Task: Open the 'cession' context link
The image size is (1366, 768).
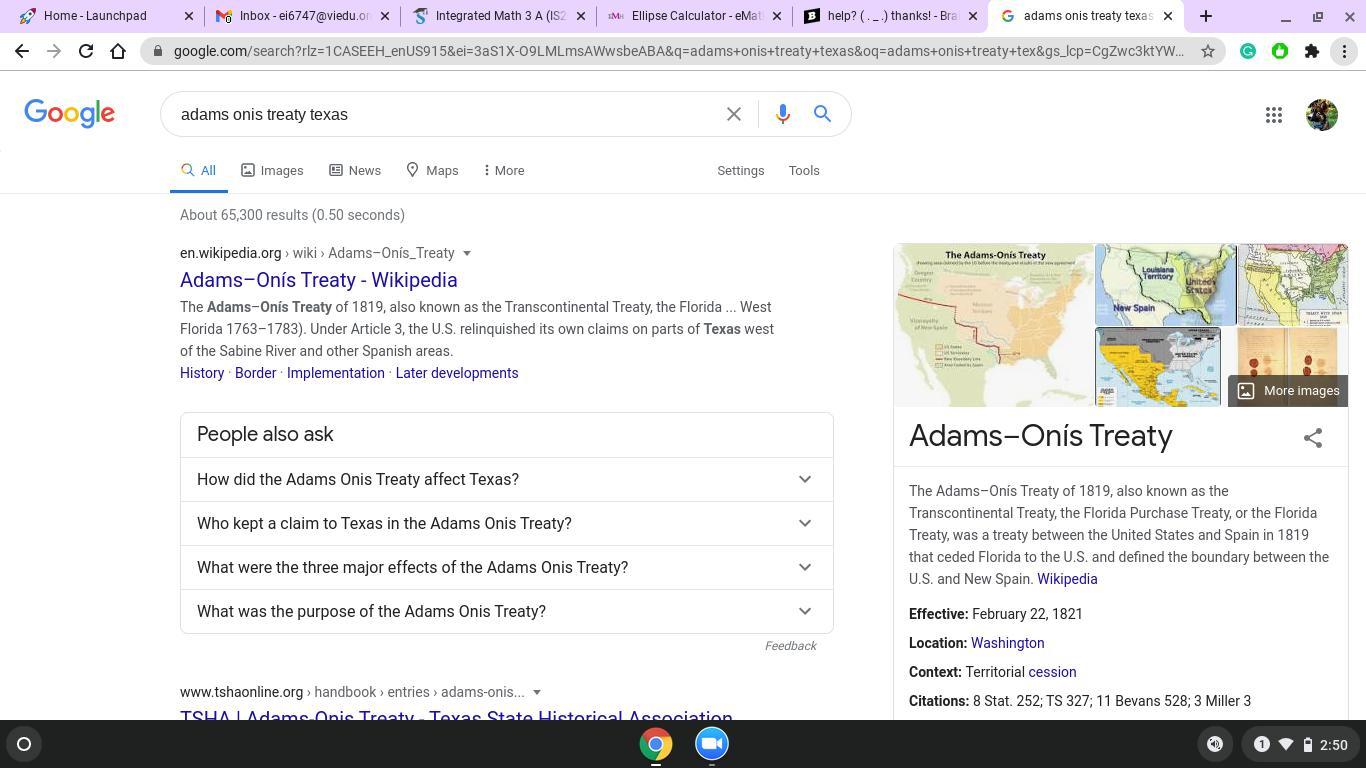Action: point(1052,672)
